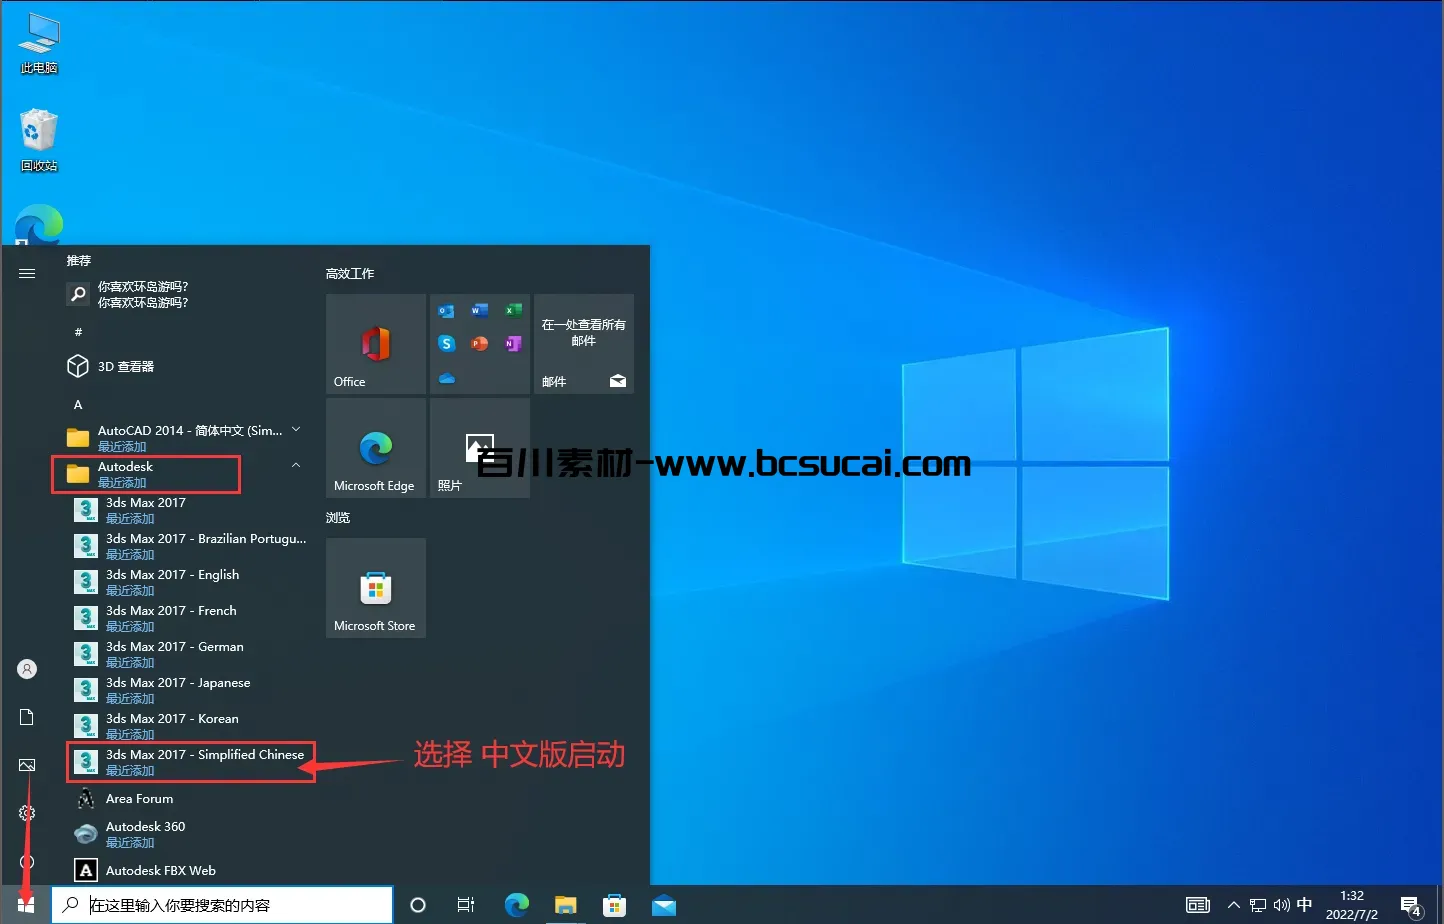Open News and interests taskbar icon

pos(1198,905)
